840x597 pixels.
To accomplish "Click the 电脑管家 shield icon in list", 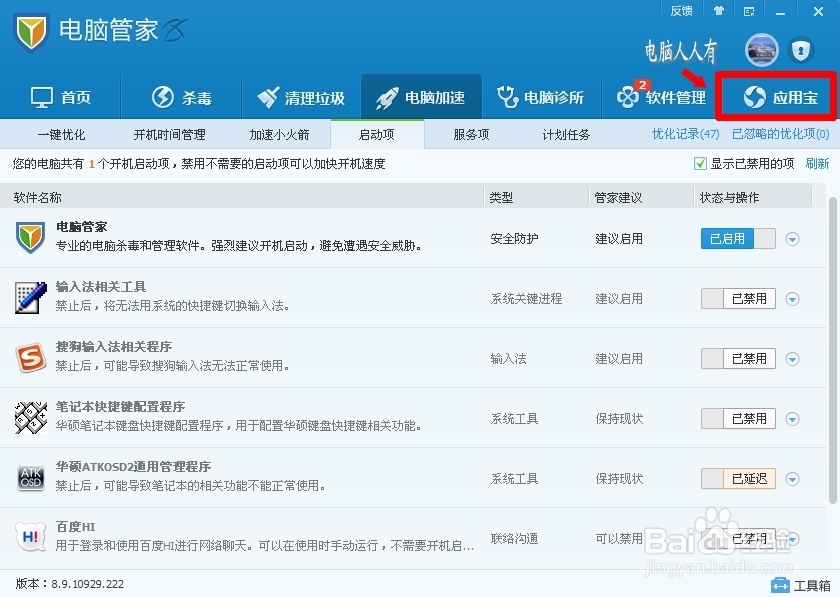I will (31, 237).
